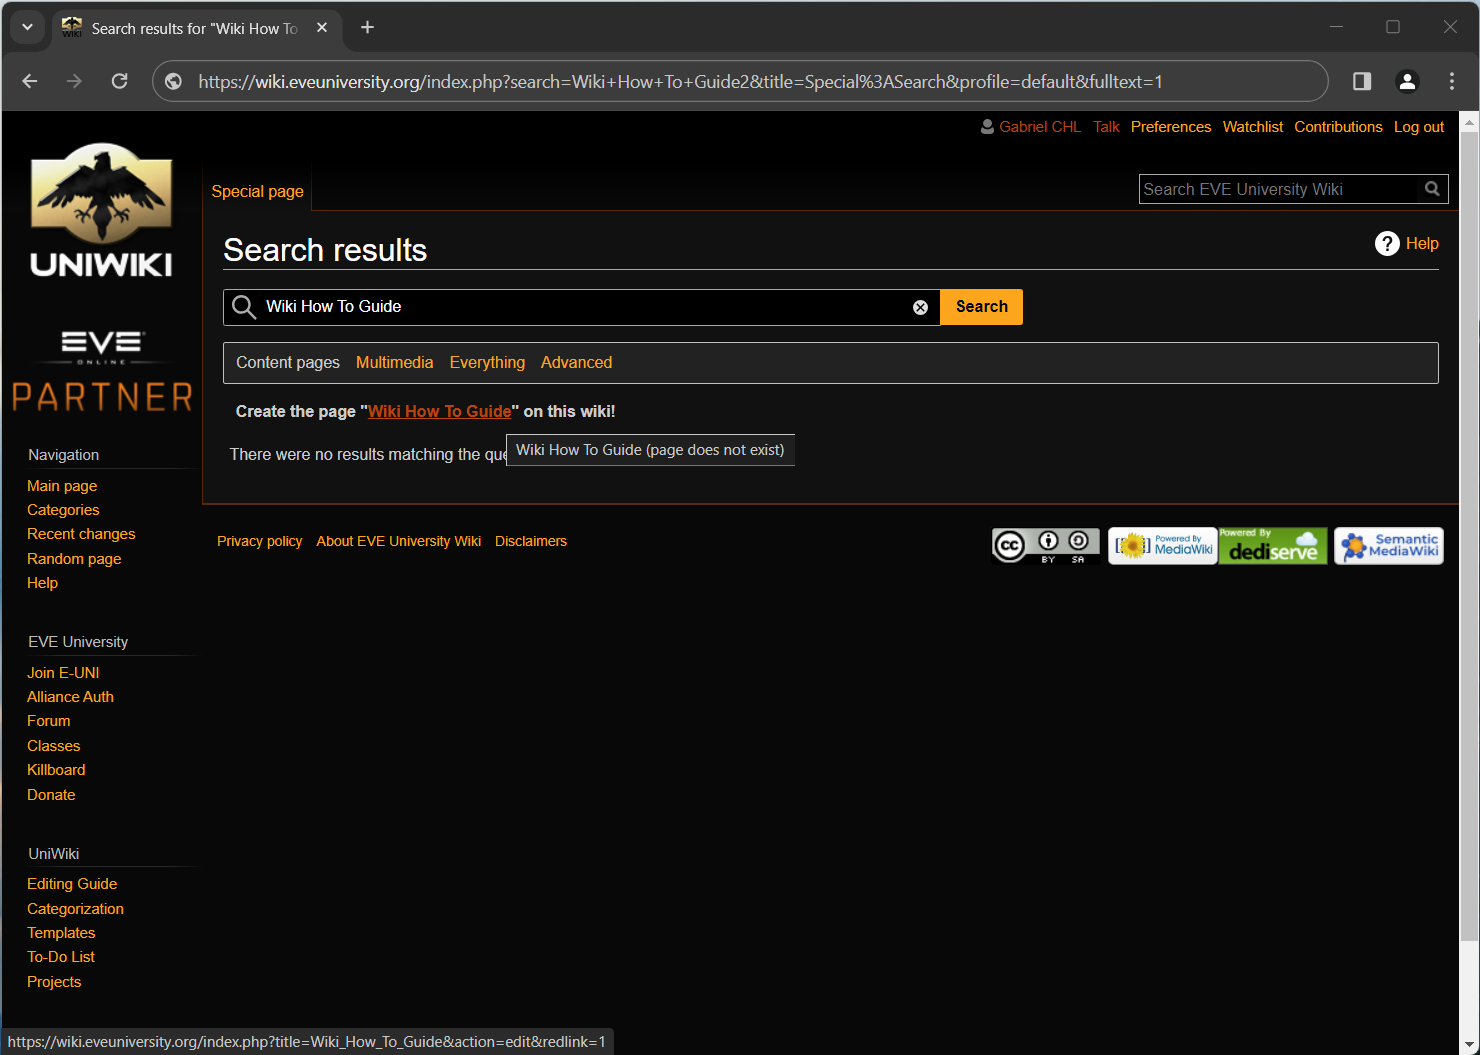Reload the page with browser refresh icon
The image size is (1480, 1055).
click(119, 81)
